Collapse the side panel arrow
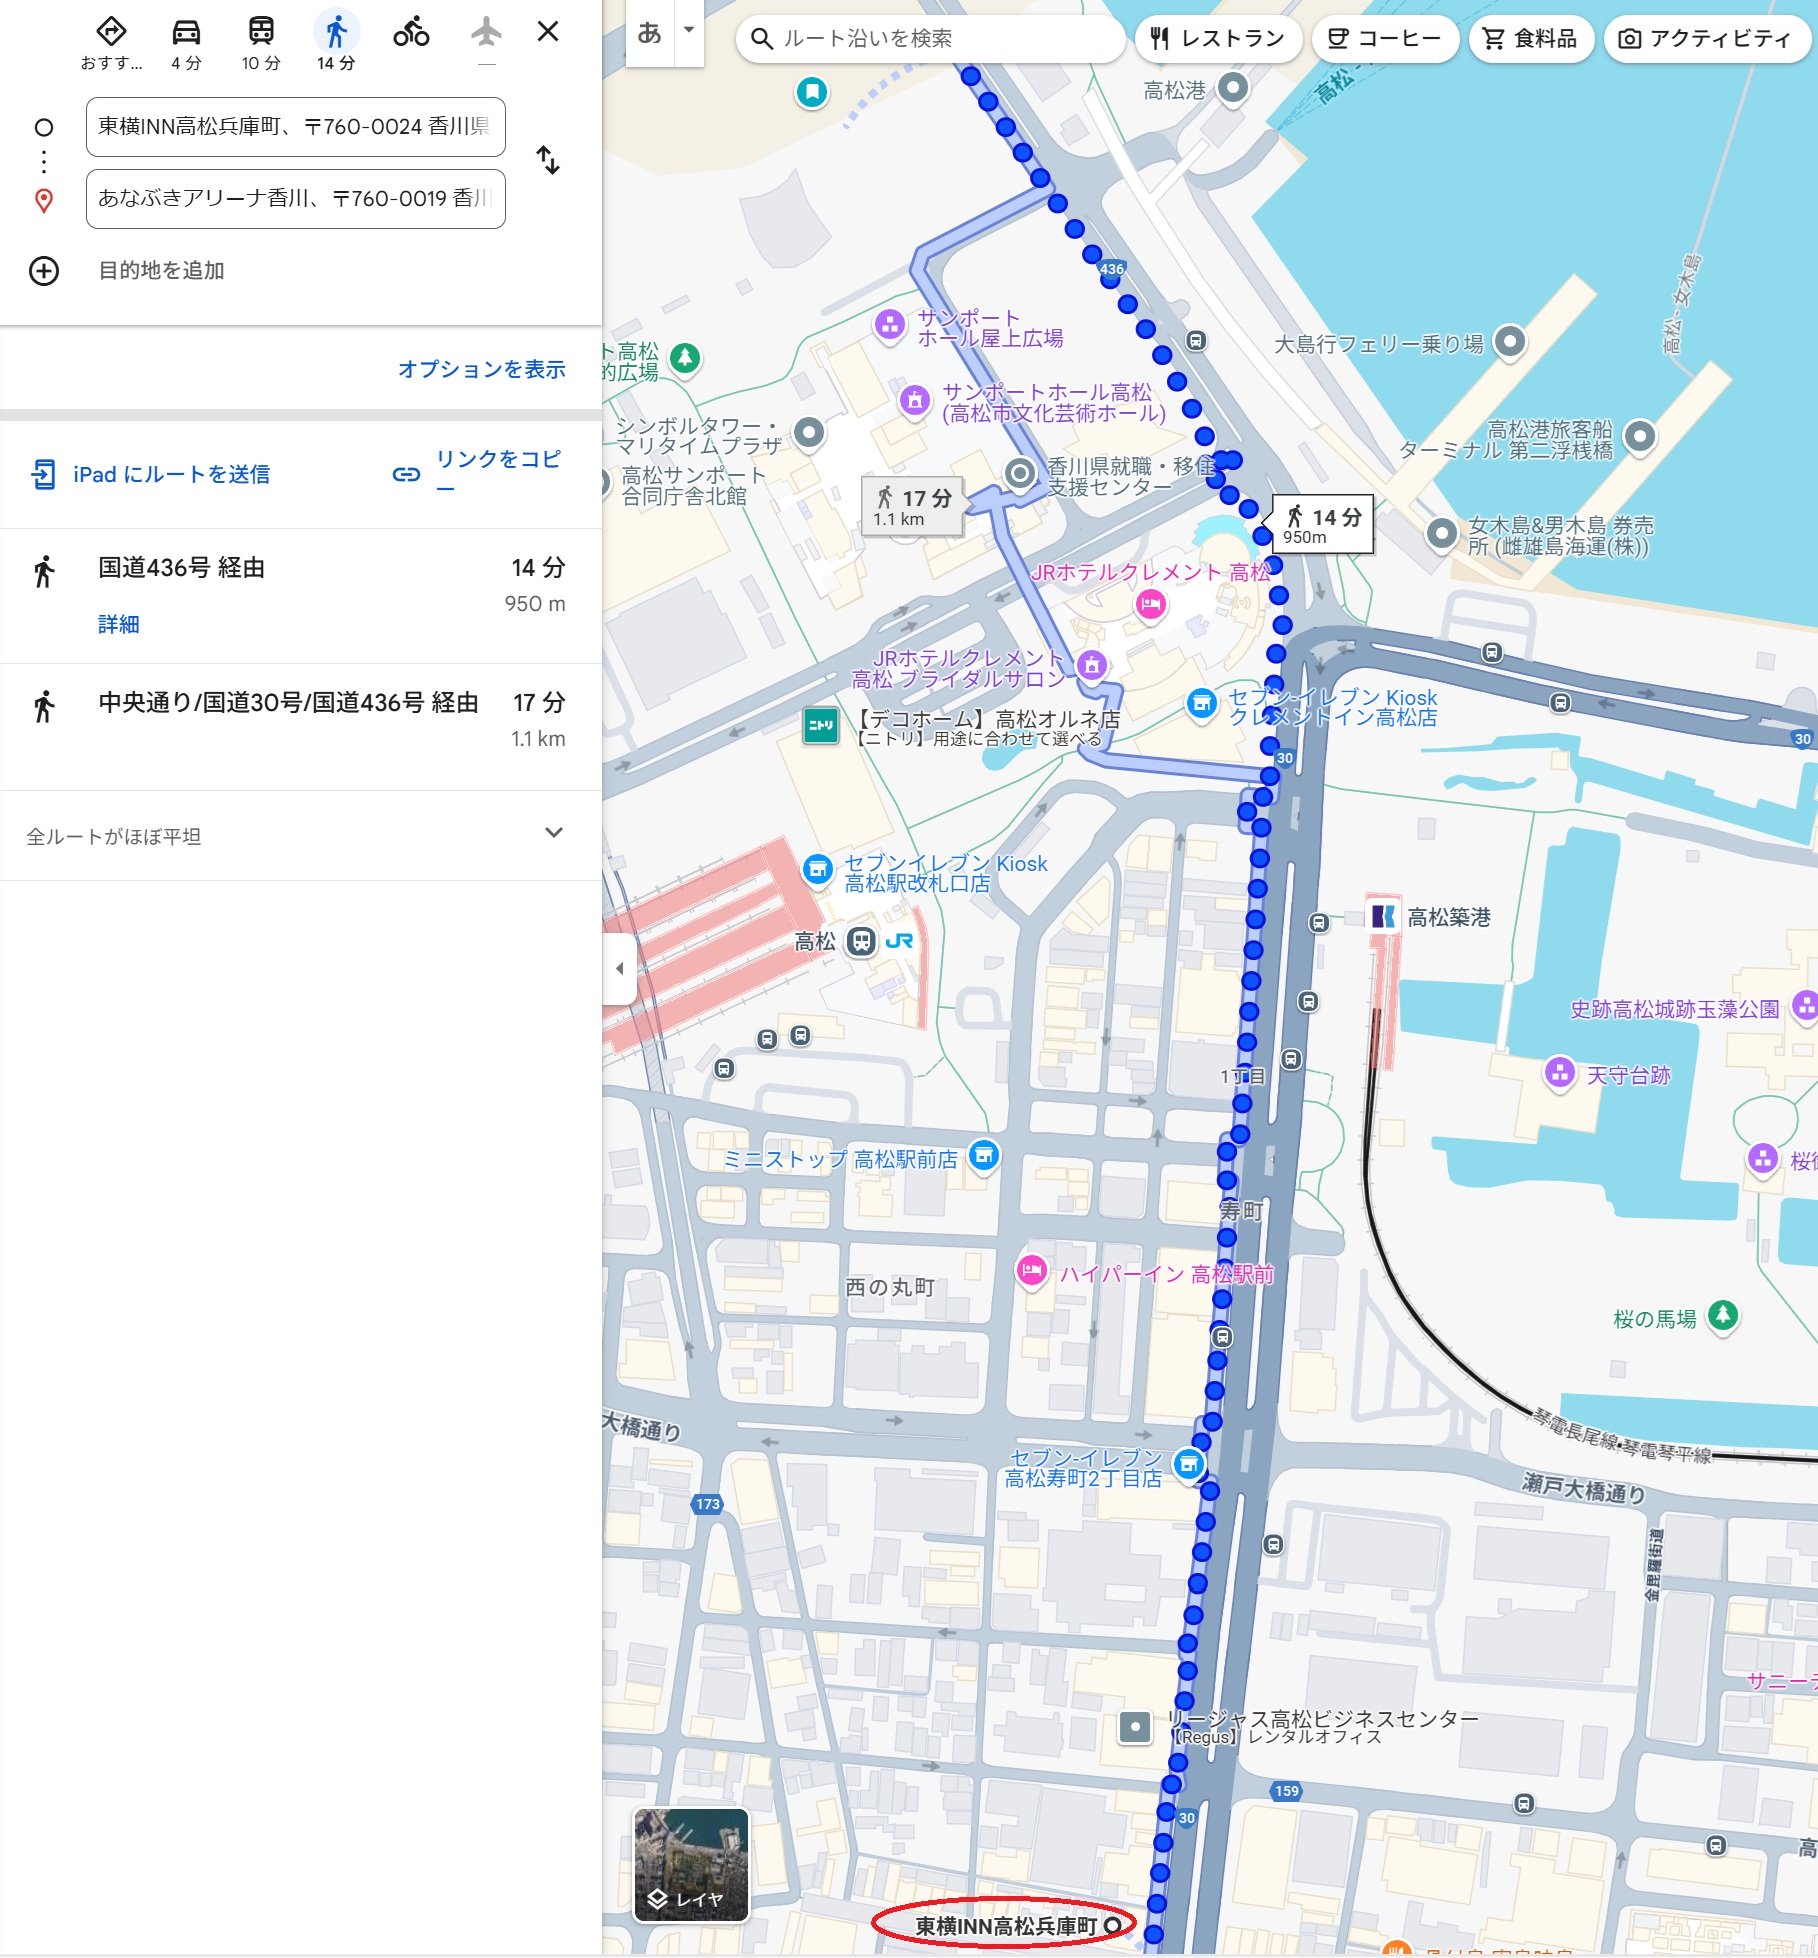 [619, 968]
